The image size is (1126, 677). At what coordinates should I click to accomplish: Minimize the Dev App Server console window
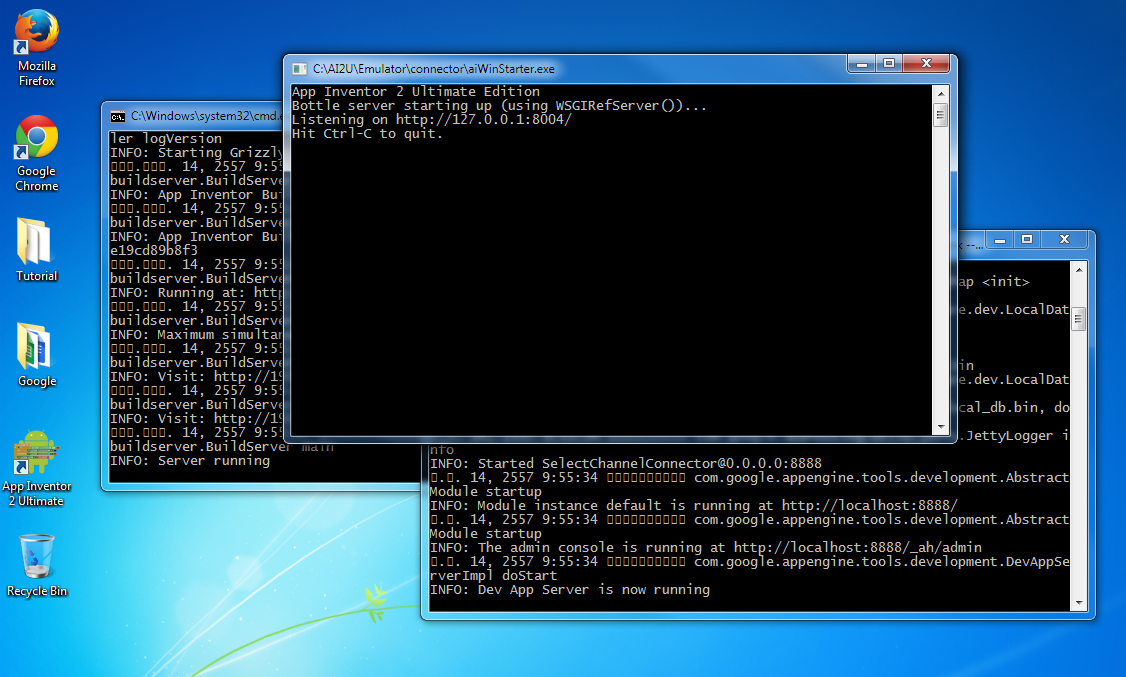(x=1000, y=240)
